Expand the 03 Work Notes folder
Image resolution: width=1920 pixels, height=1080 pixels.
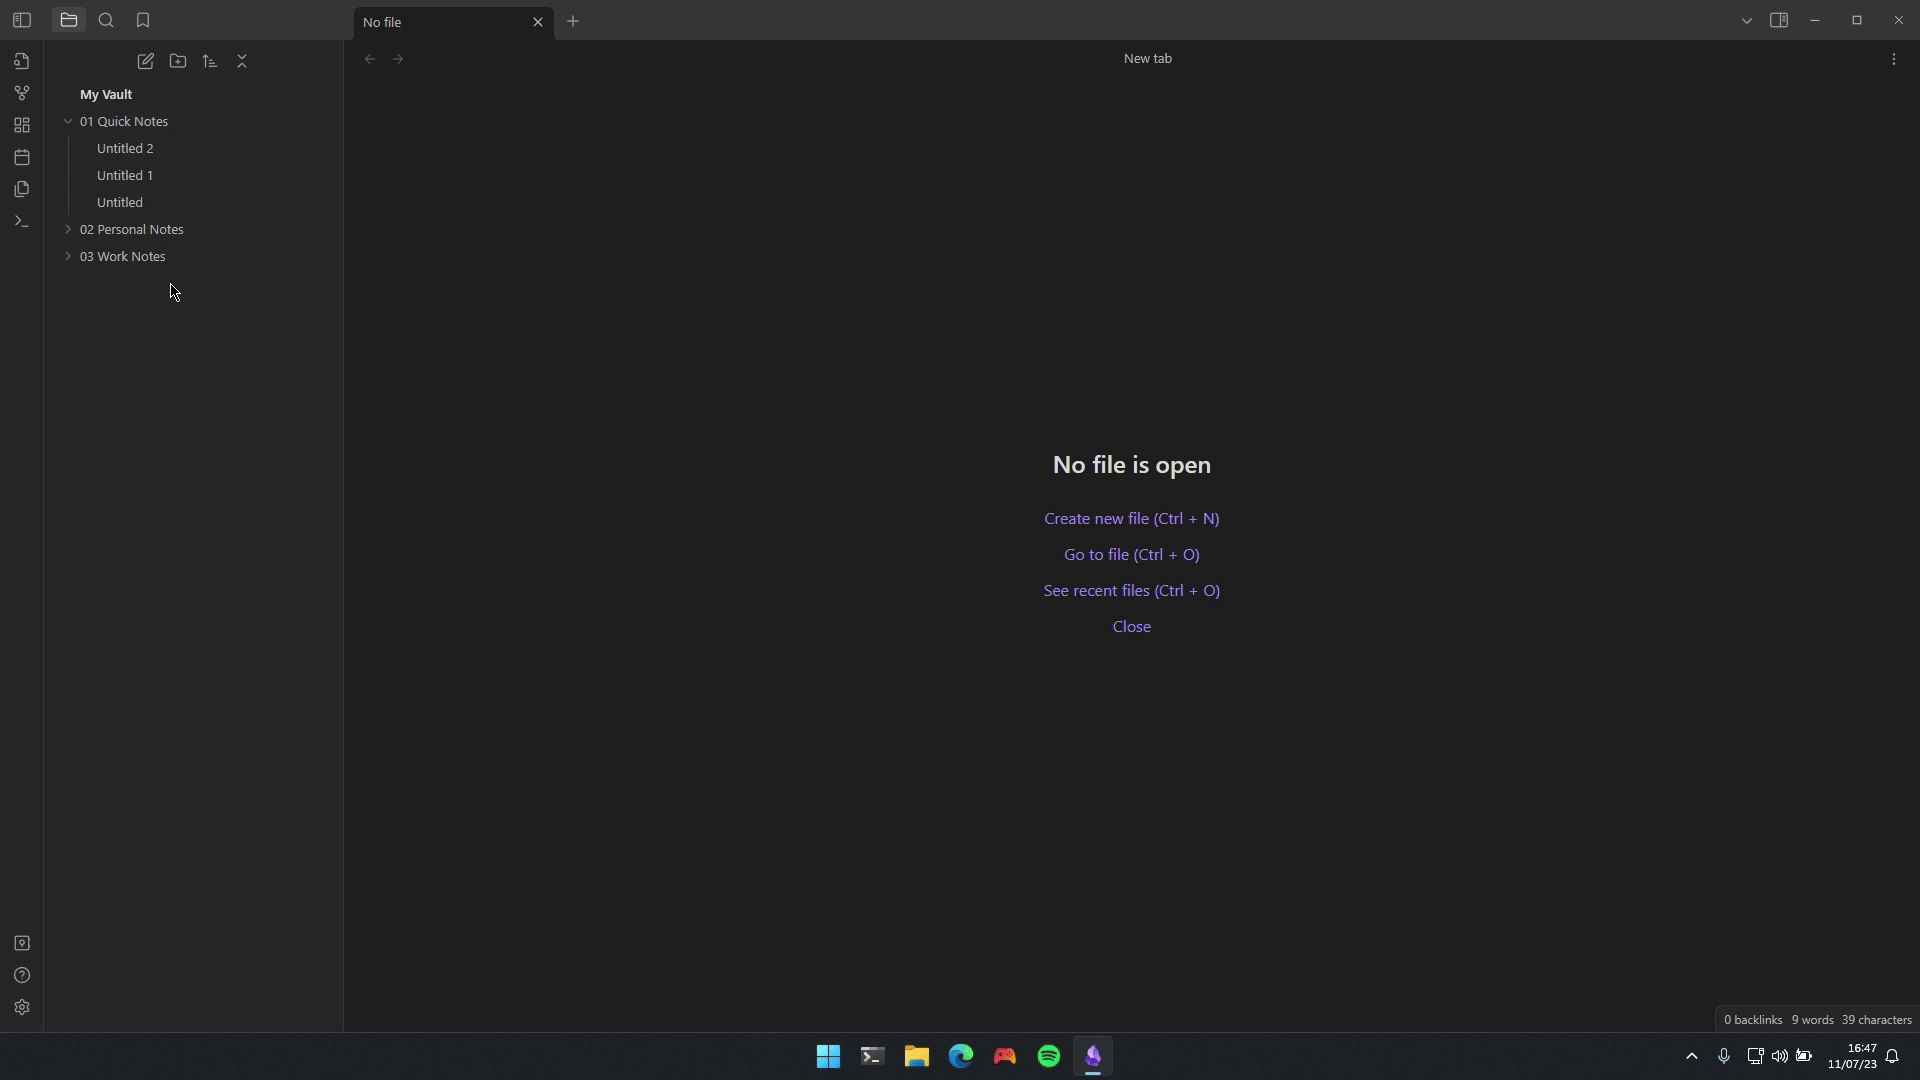tap(68, 256)
